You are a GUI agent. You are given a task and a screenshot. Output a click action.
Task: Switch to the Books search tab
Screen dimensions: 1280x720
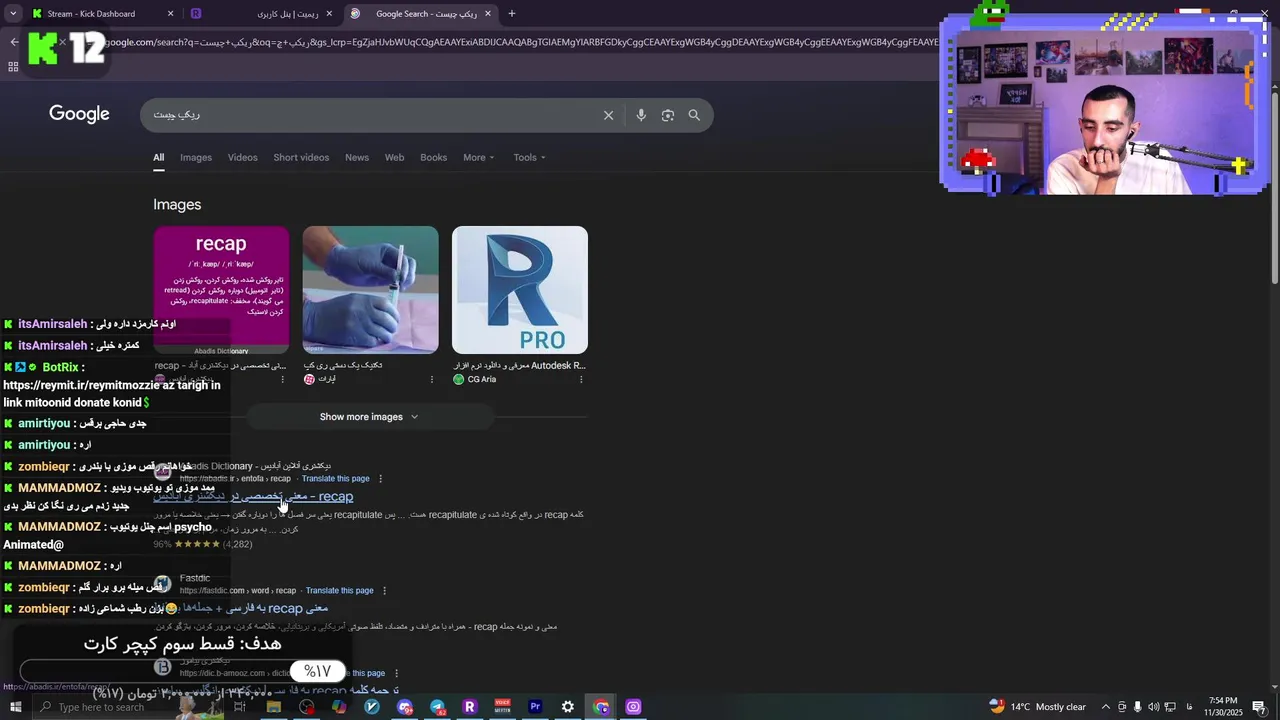433,157
